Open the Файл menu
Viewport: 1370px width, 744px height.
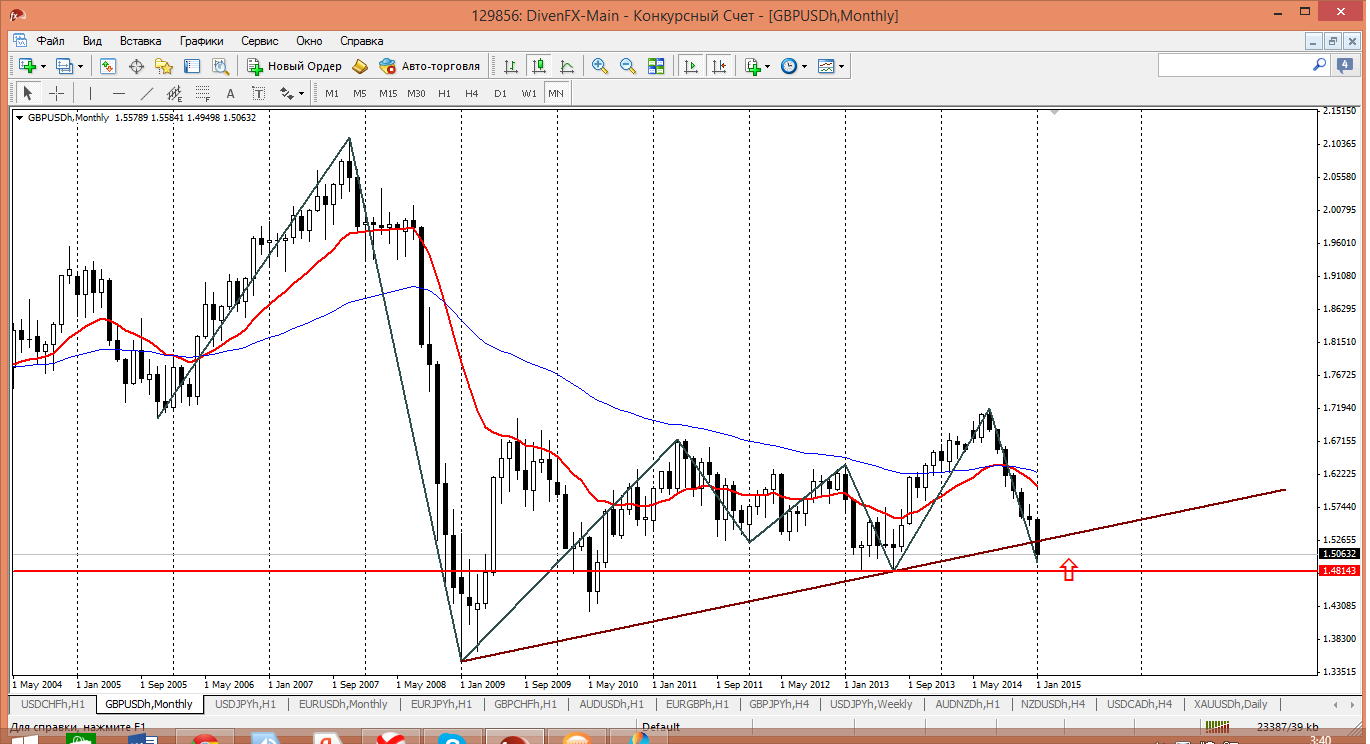(51, 41)
